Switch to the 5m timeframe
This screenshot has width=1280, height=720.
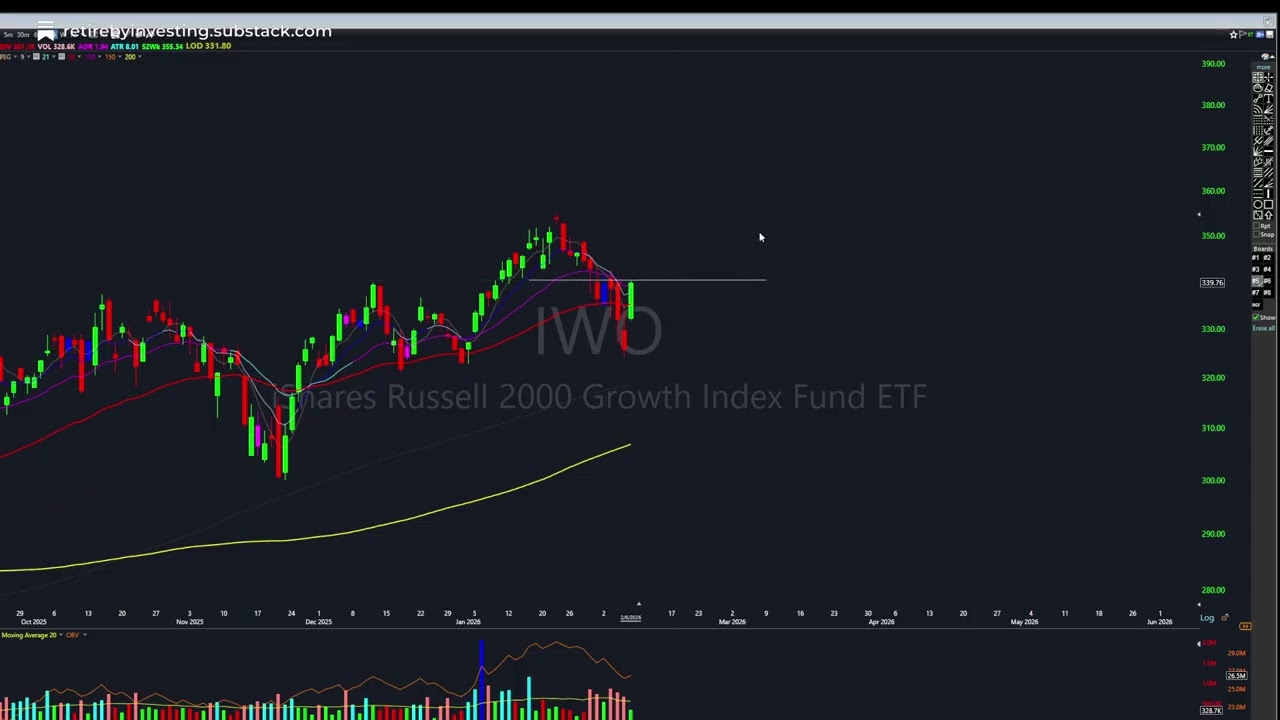(8, 35)
